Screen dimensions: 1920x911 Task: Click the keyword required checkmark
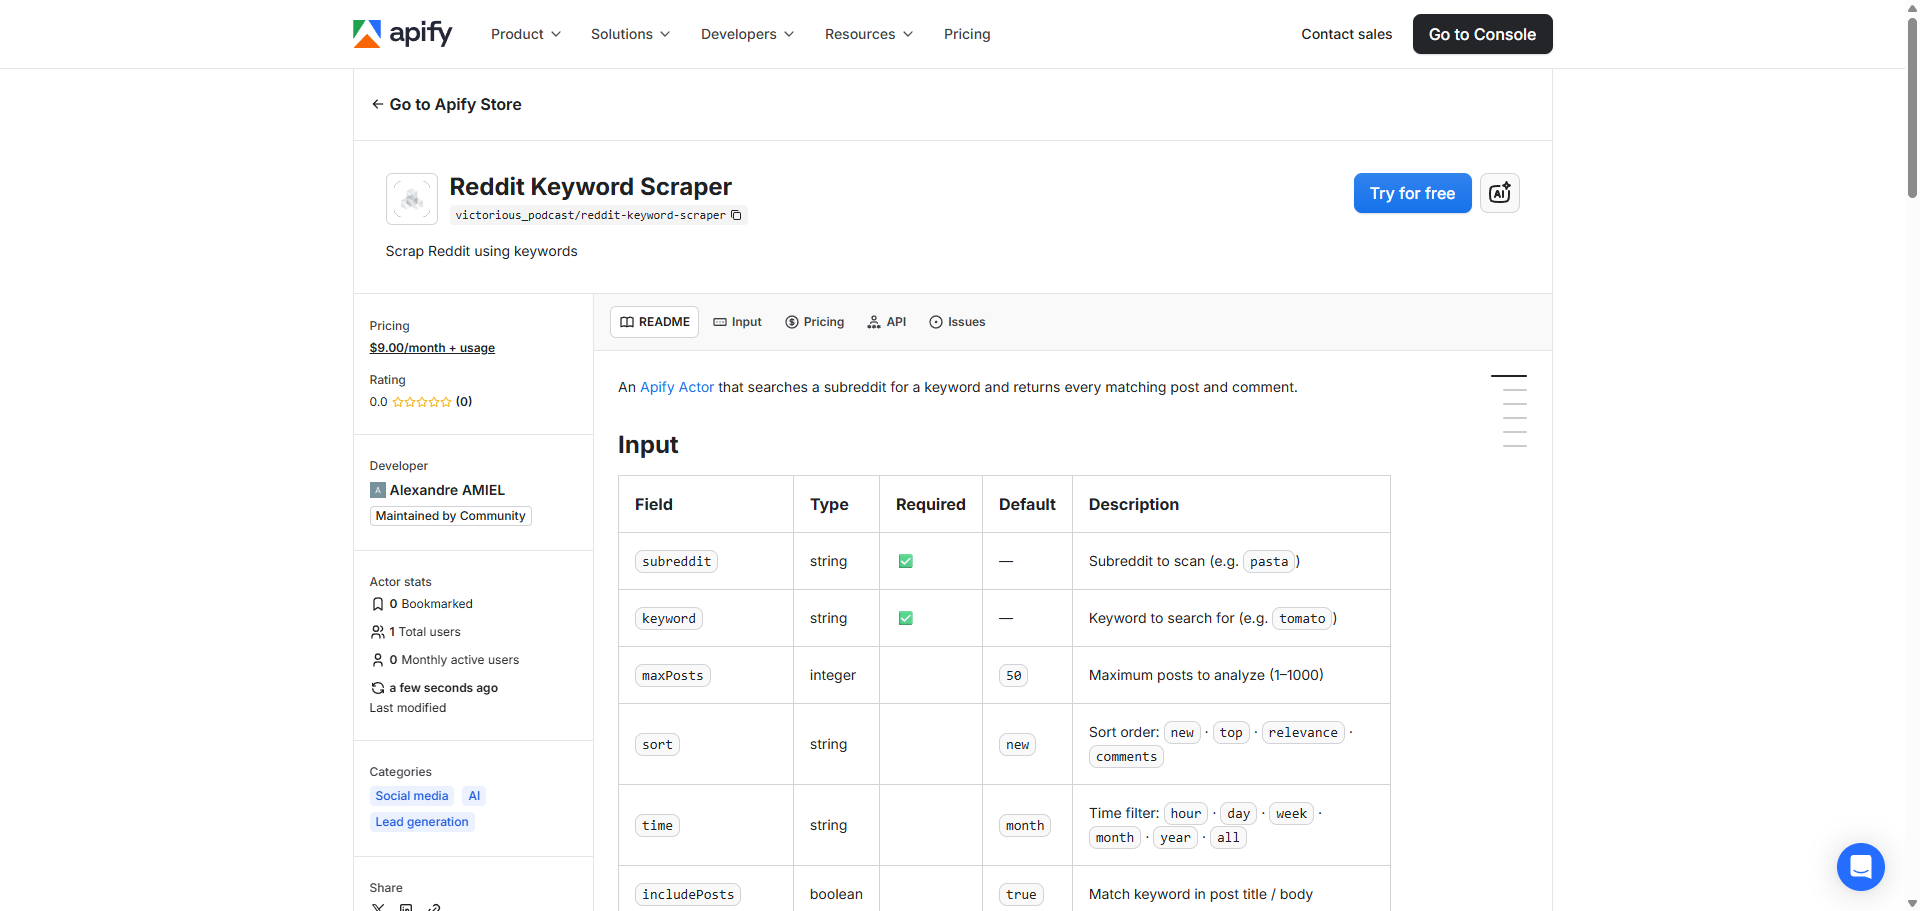click(905, 618)
